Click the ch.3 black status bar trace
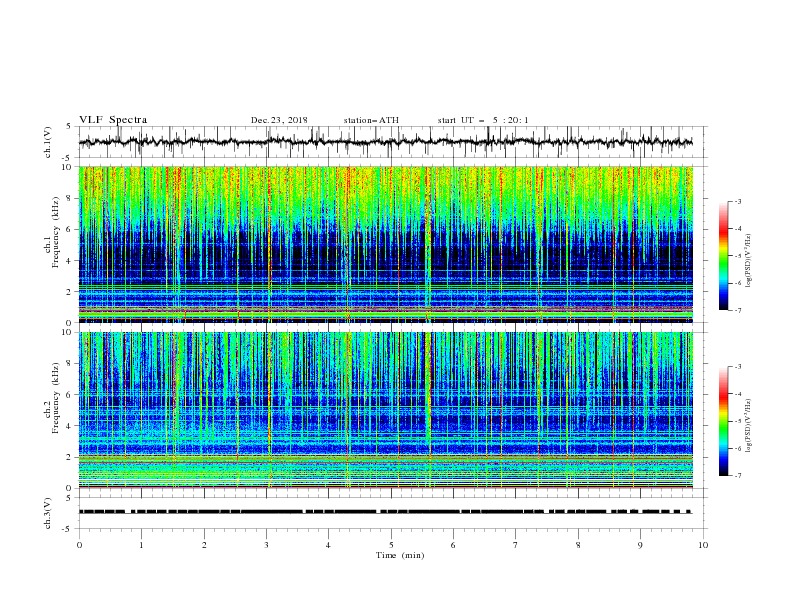The image size is (792, 612). click(385, 512)
